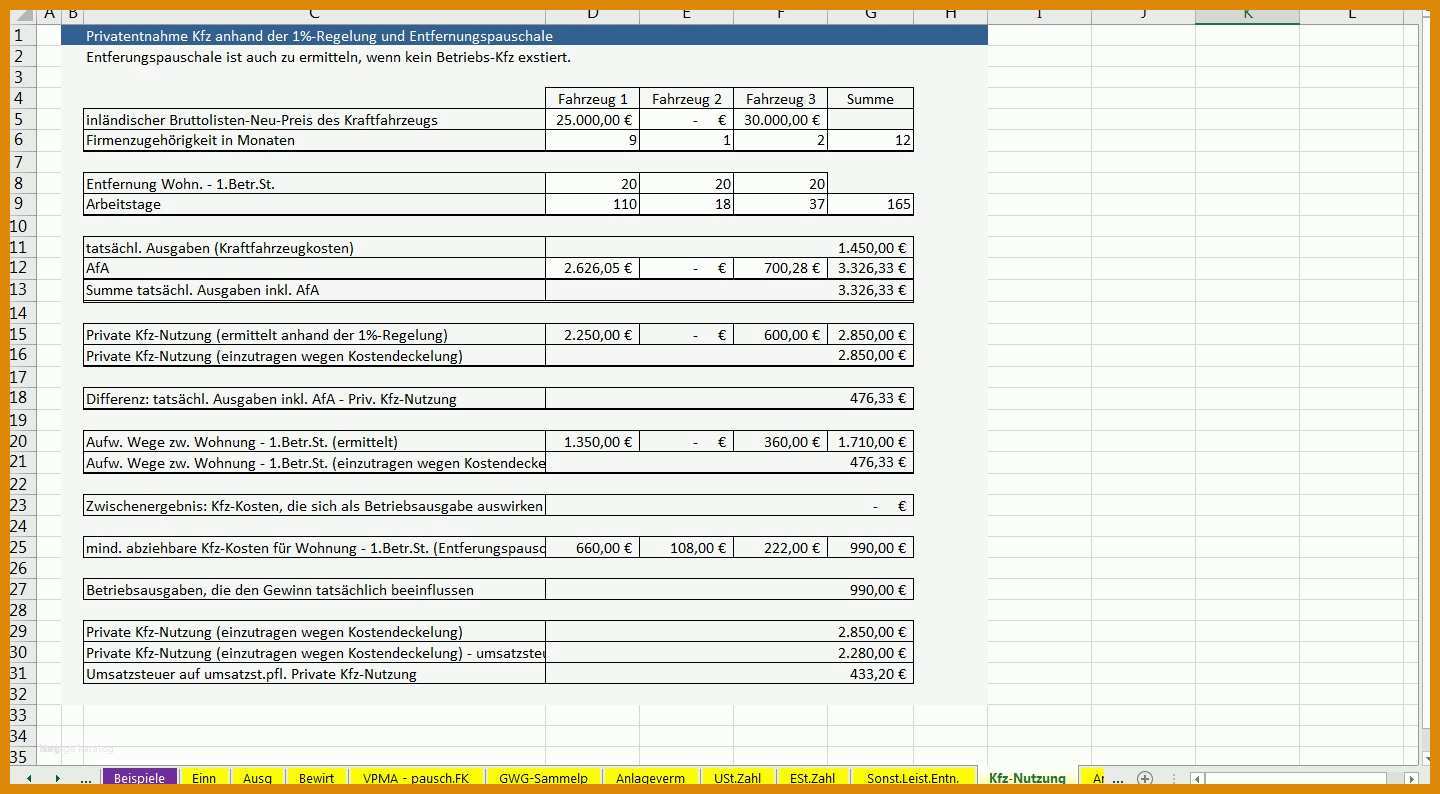Select the Firmenzugehörigkeit sum 12

[x=870, y=141]
